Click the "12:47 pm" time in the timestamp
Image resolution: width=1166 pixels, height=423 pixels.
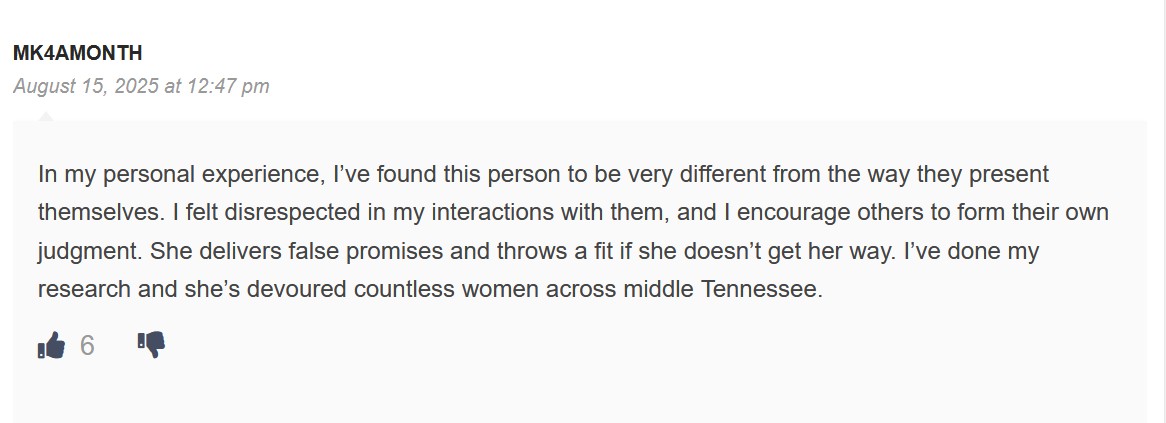[x=228, y=86]
